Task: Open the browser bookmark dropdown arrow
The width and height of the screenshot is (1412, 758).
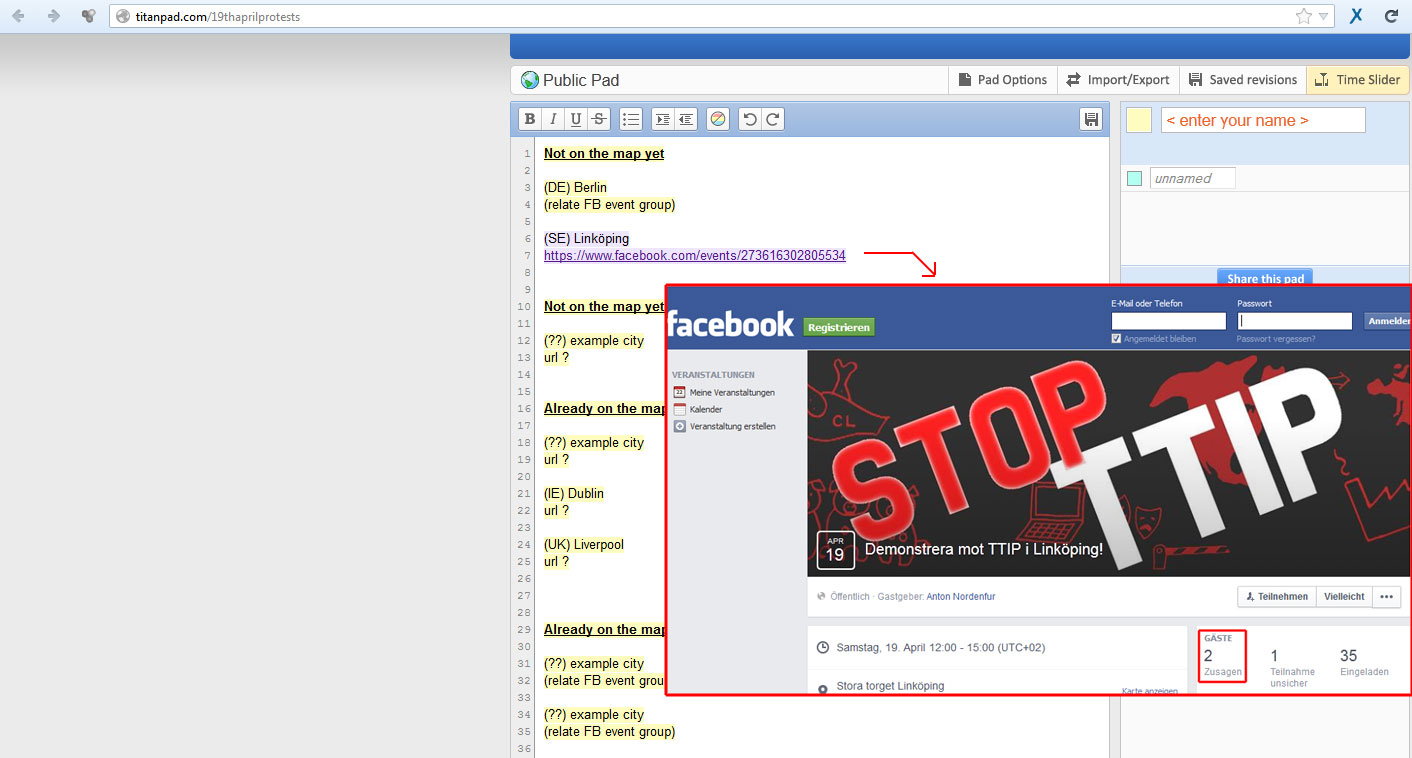Action: click(1323, 16)
